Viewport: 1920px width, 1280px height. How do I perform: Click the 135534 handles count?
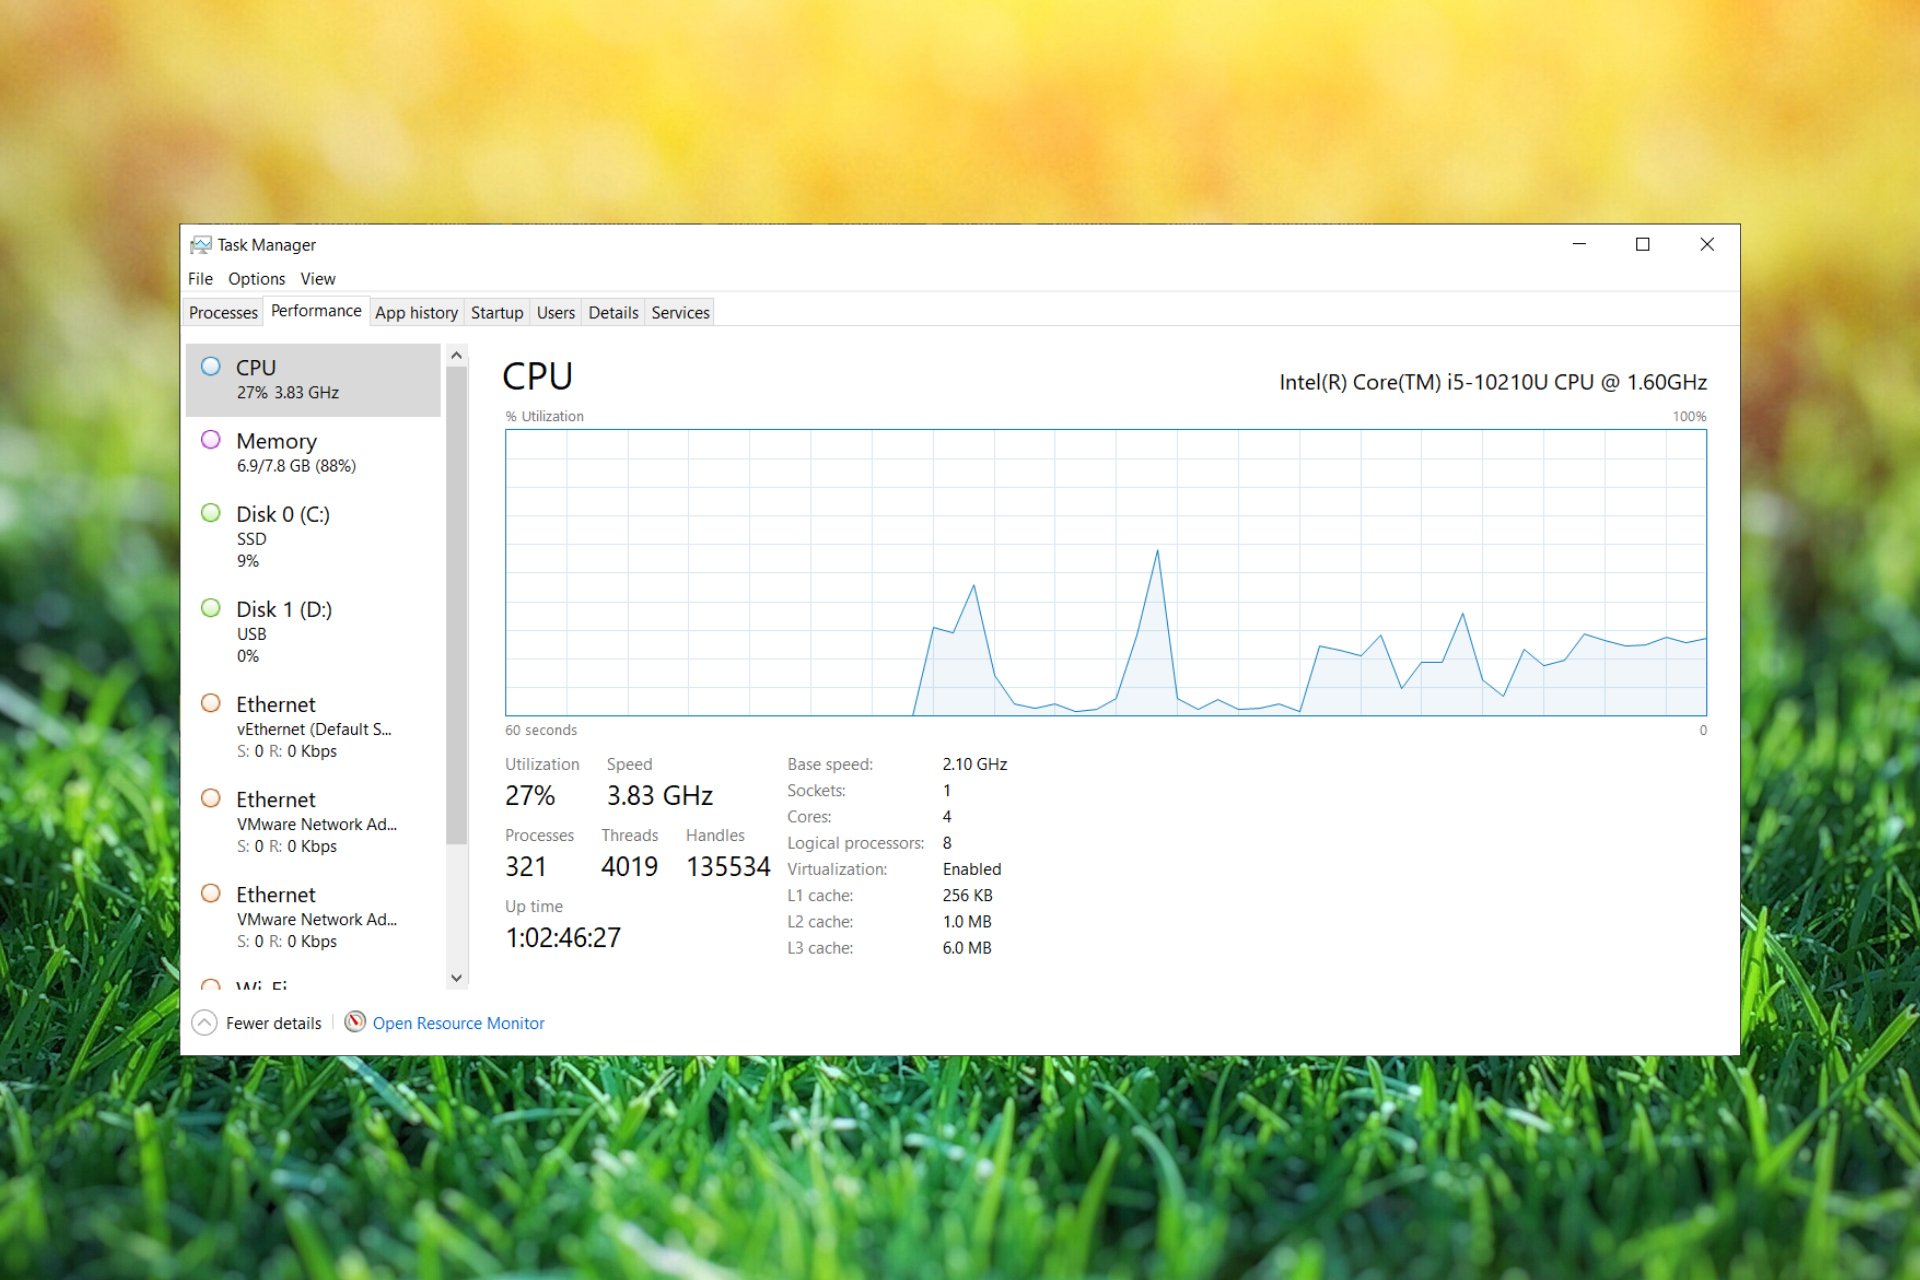tap(728, 867)
